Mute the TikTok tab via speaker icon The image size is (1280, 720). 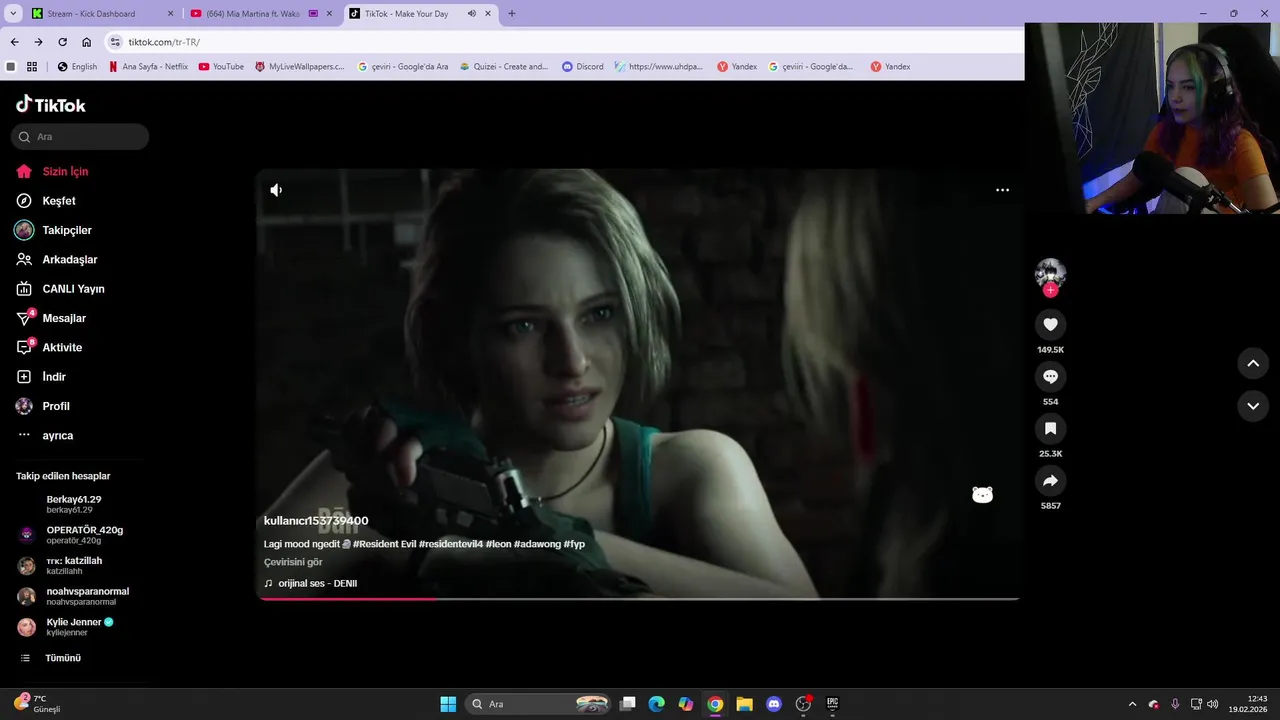click(471, 14)
